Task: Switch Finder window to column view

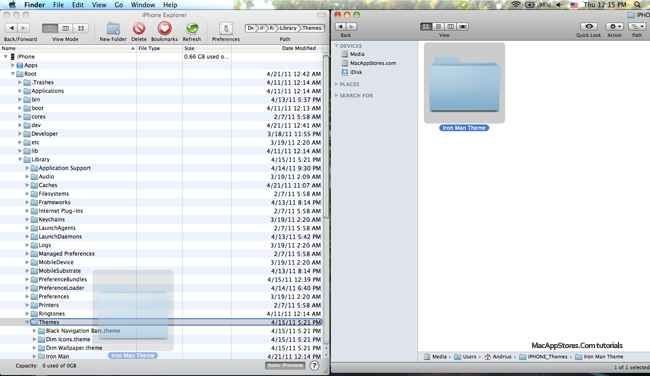Action: point(450,27)
